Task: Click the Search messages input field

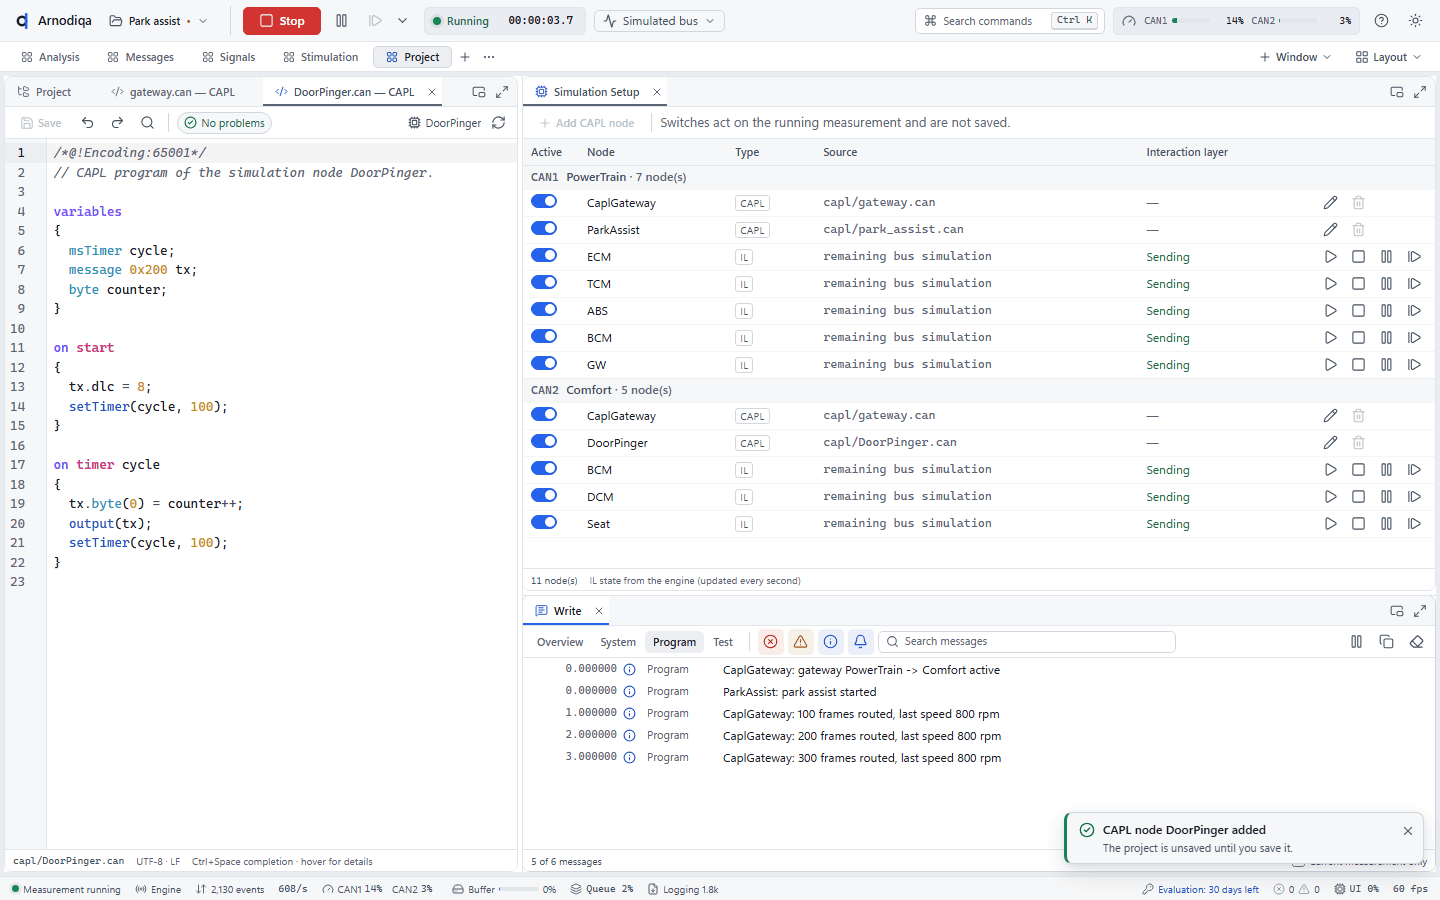Action: 1027,642
